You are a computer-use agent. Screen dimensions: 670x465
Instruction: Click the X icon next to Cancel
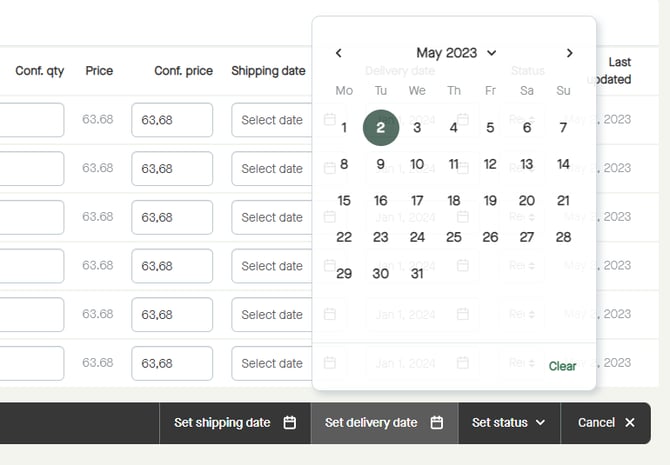pos(630,423)
